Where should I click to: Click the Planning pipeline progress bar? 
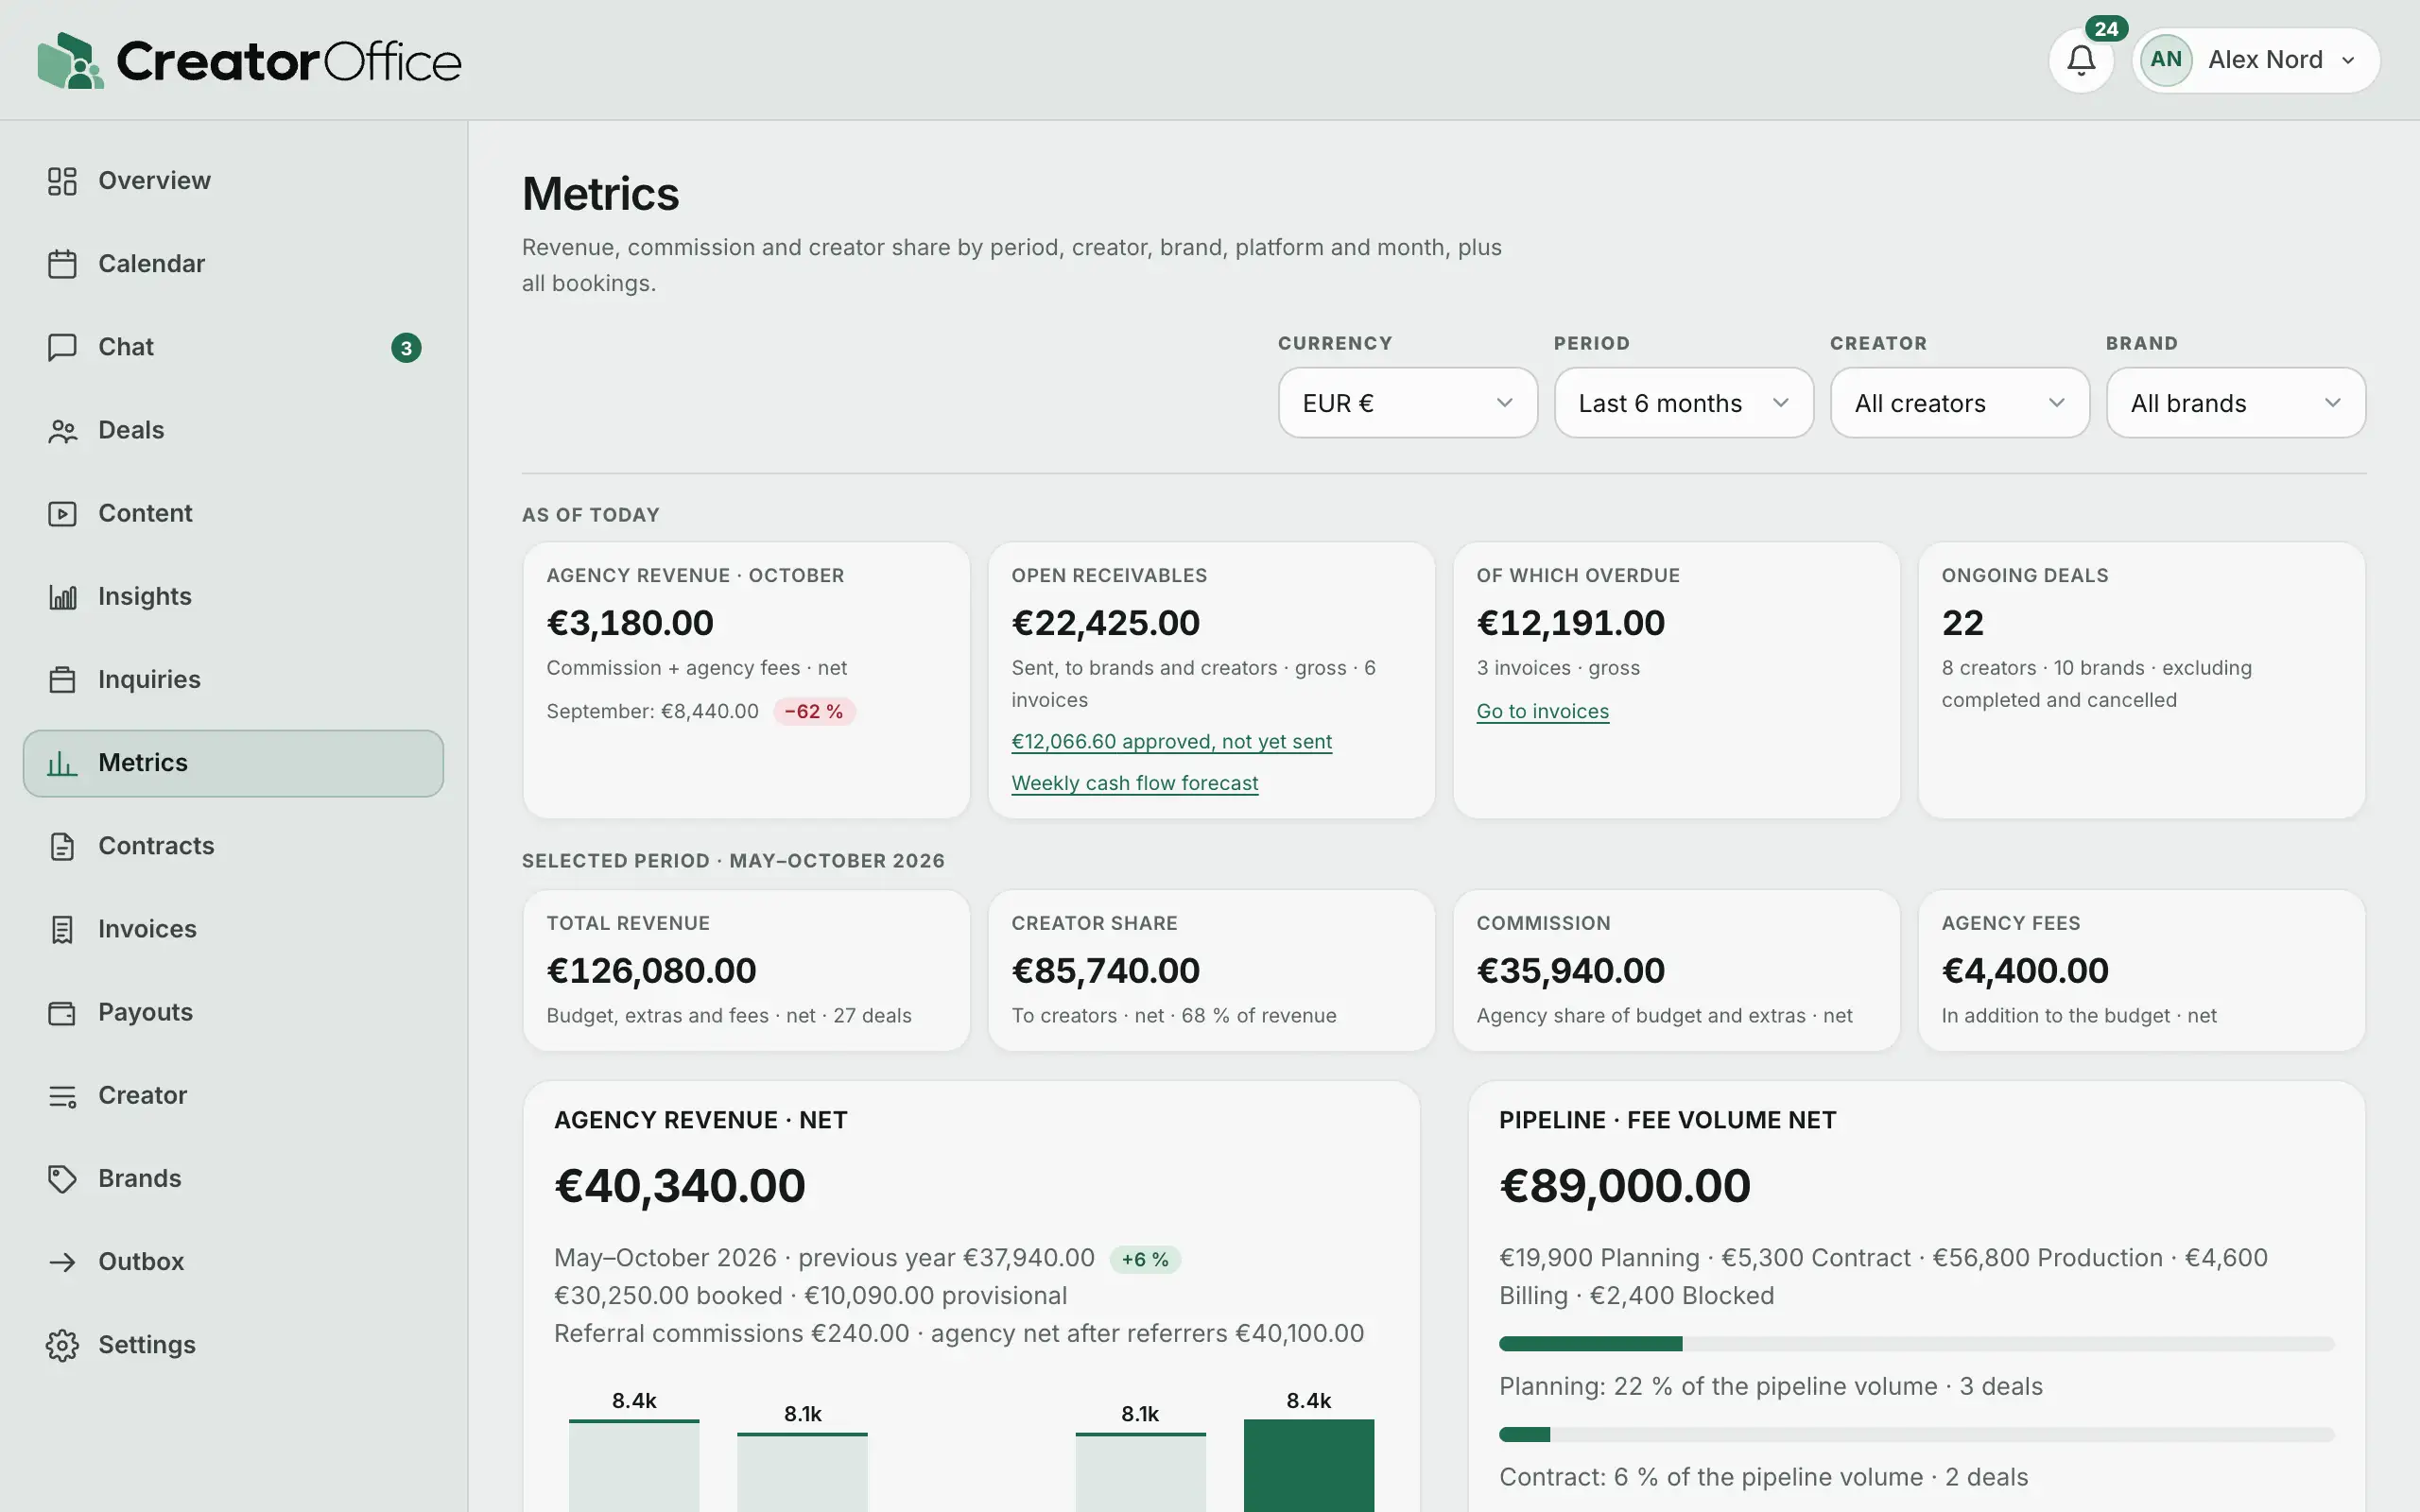pos(1916,1343)
